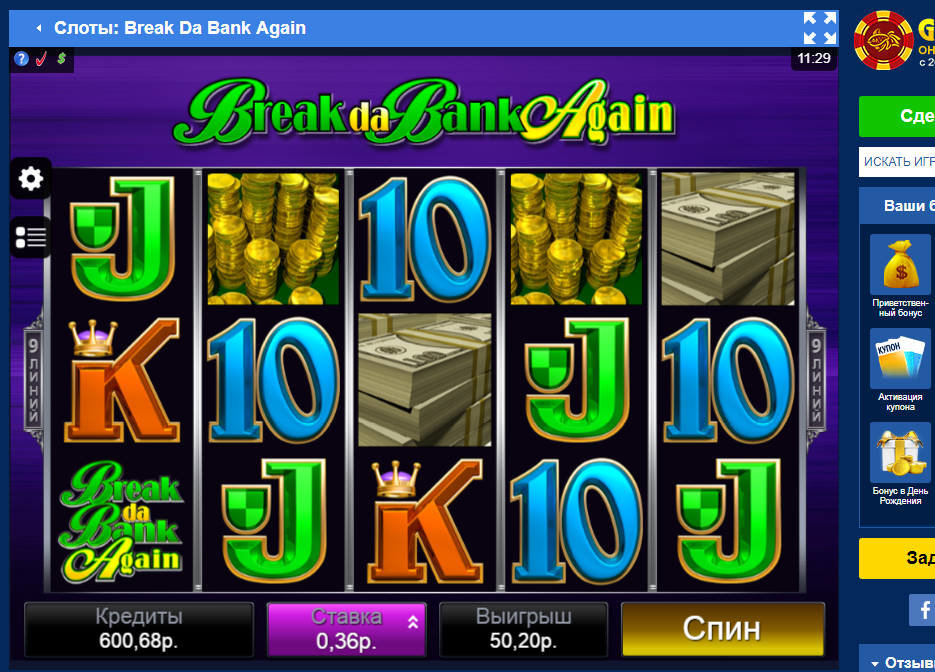Select the left 9 линий marker
This screenshot has height=672, width=935.
[34, 379]
